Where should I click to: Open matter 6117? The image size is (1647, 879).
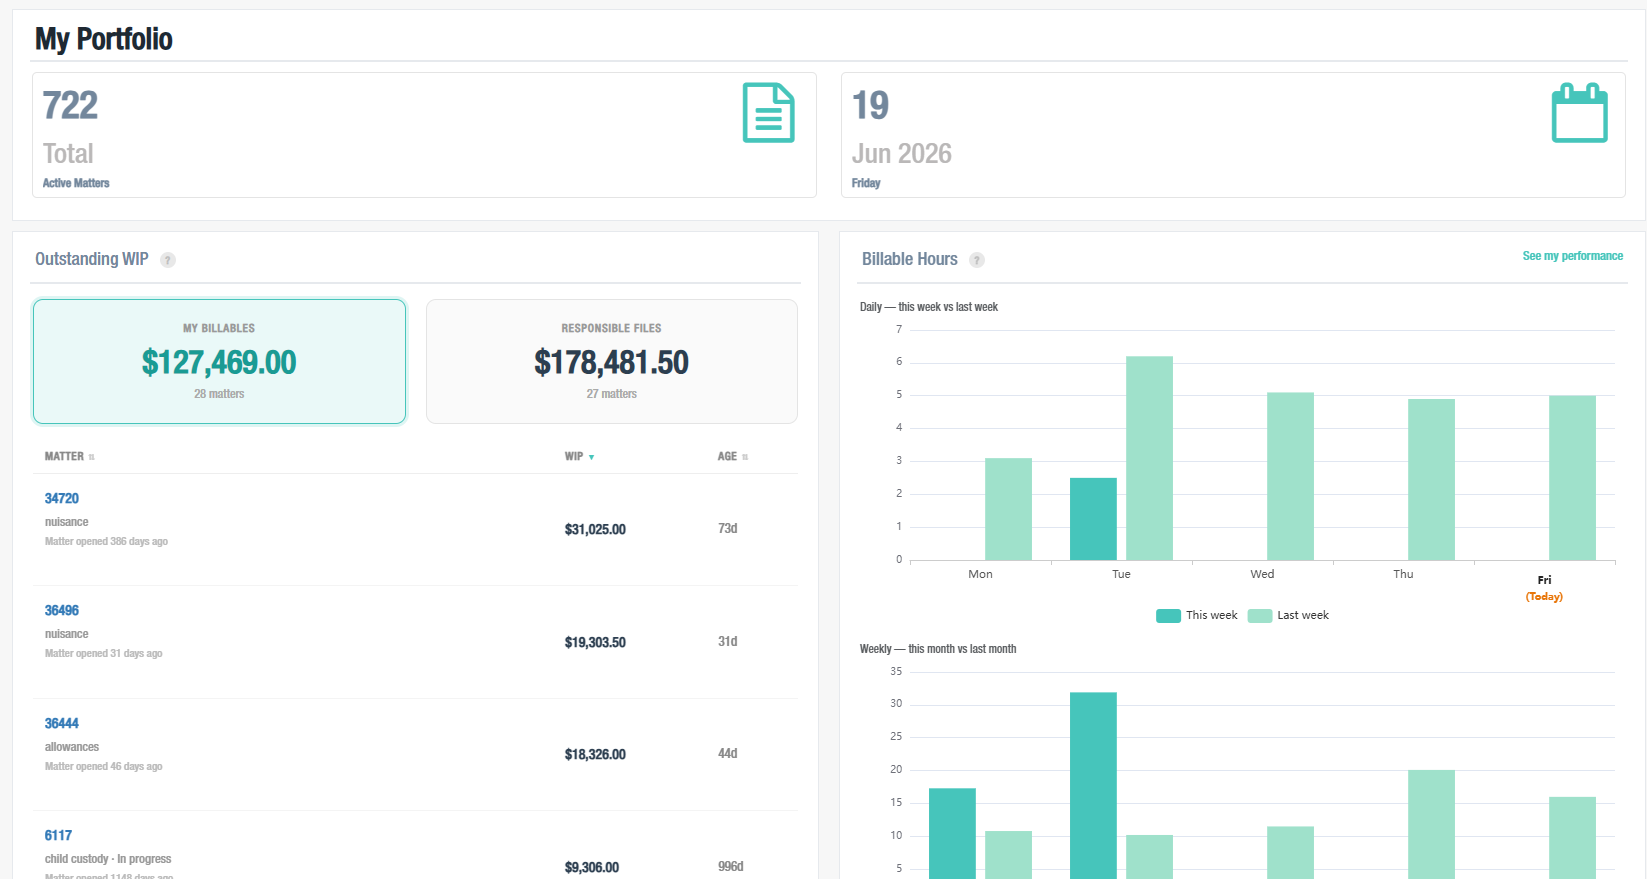click(58, 835)
